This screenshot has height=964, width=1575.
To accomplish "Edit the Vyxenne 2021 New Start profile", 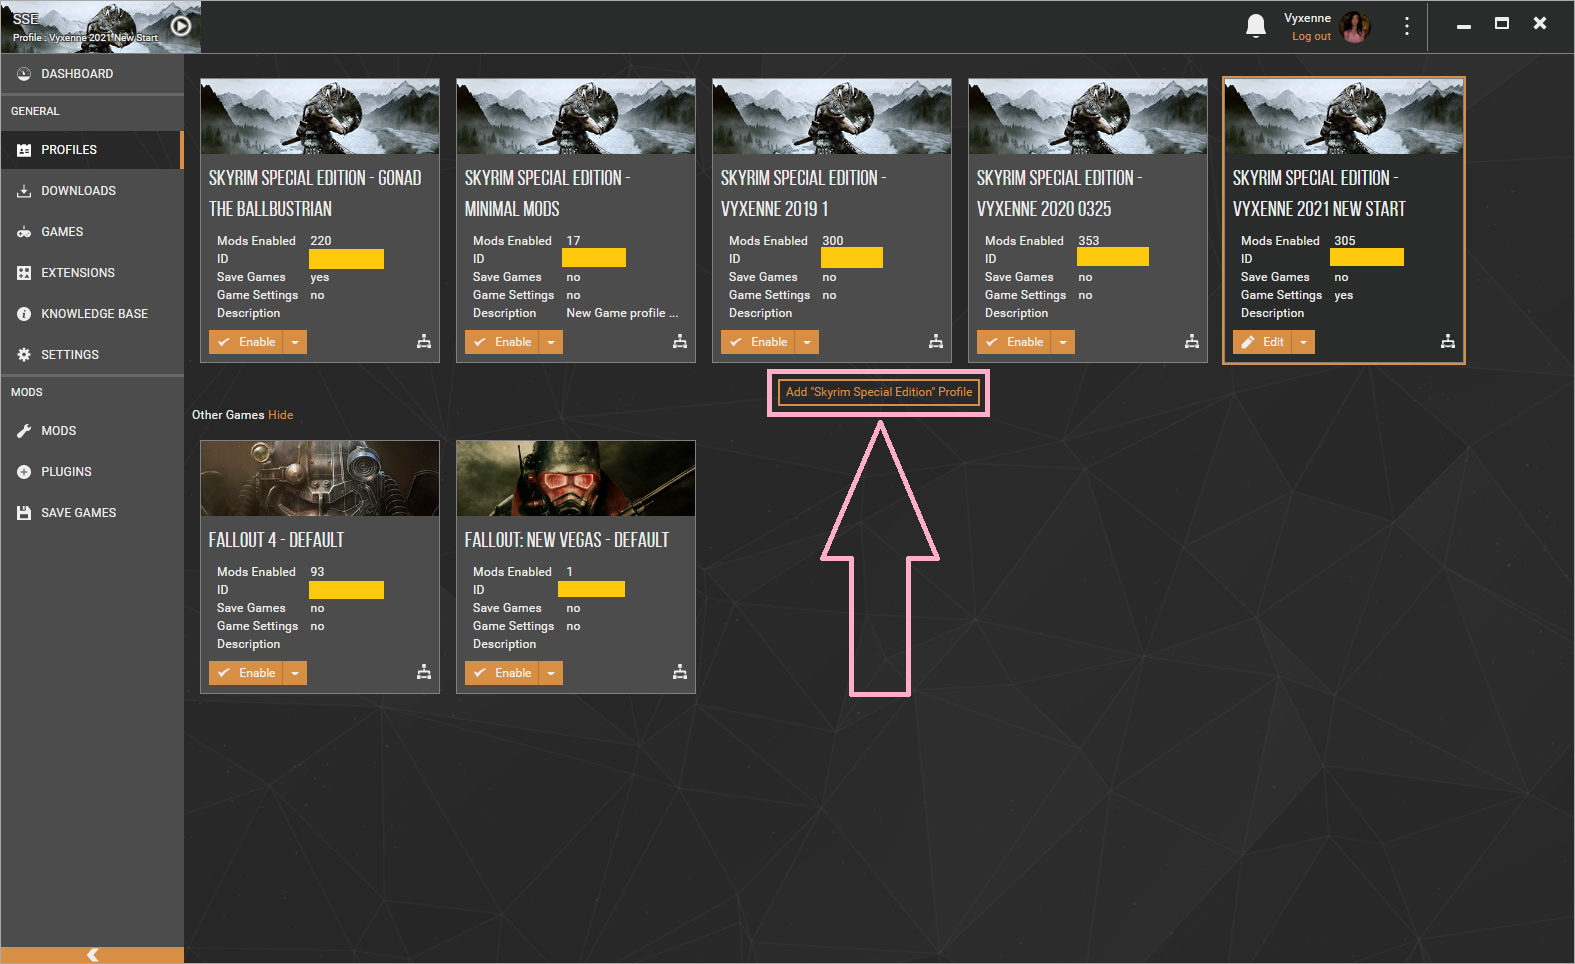I will click(1263, 342).
